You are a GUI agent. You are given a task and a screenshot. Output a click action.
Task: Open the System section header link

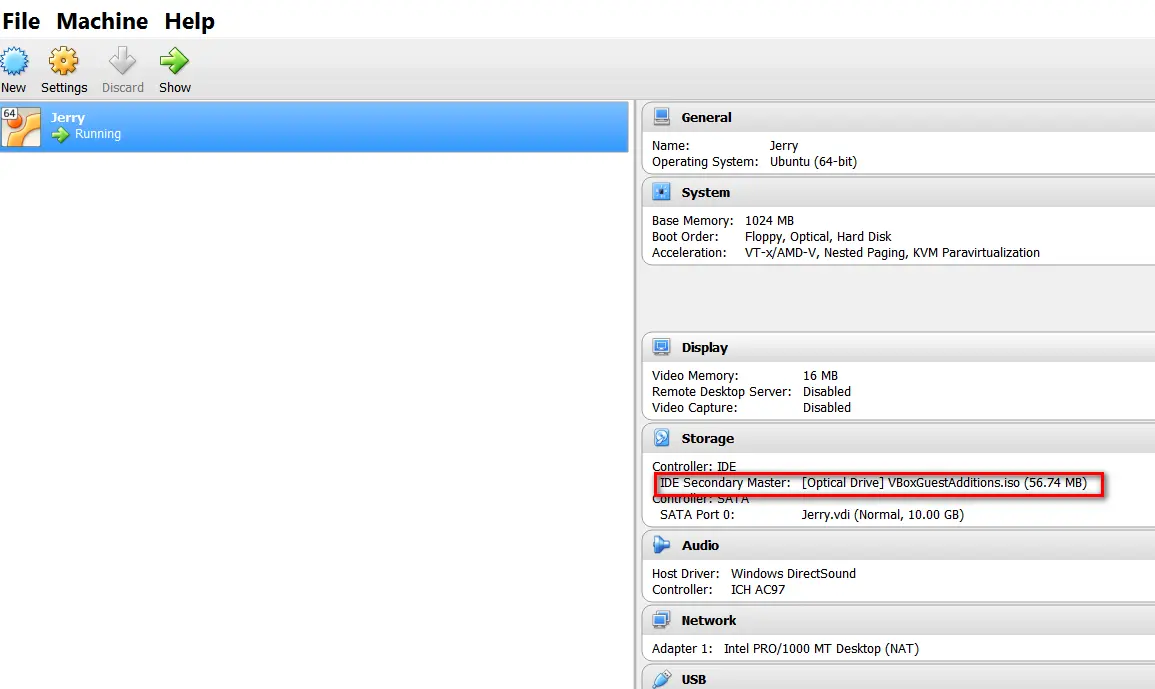[x=706, y=192]
